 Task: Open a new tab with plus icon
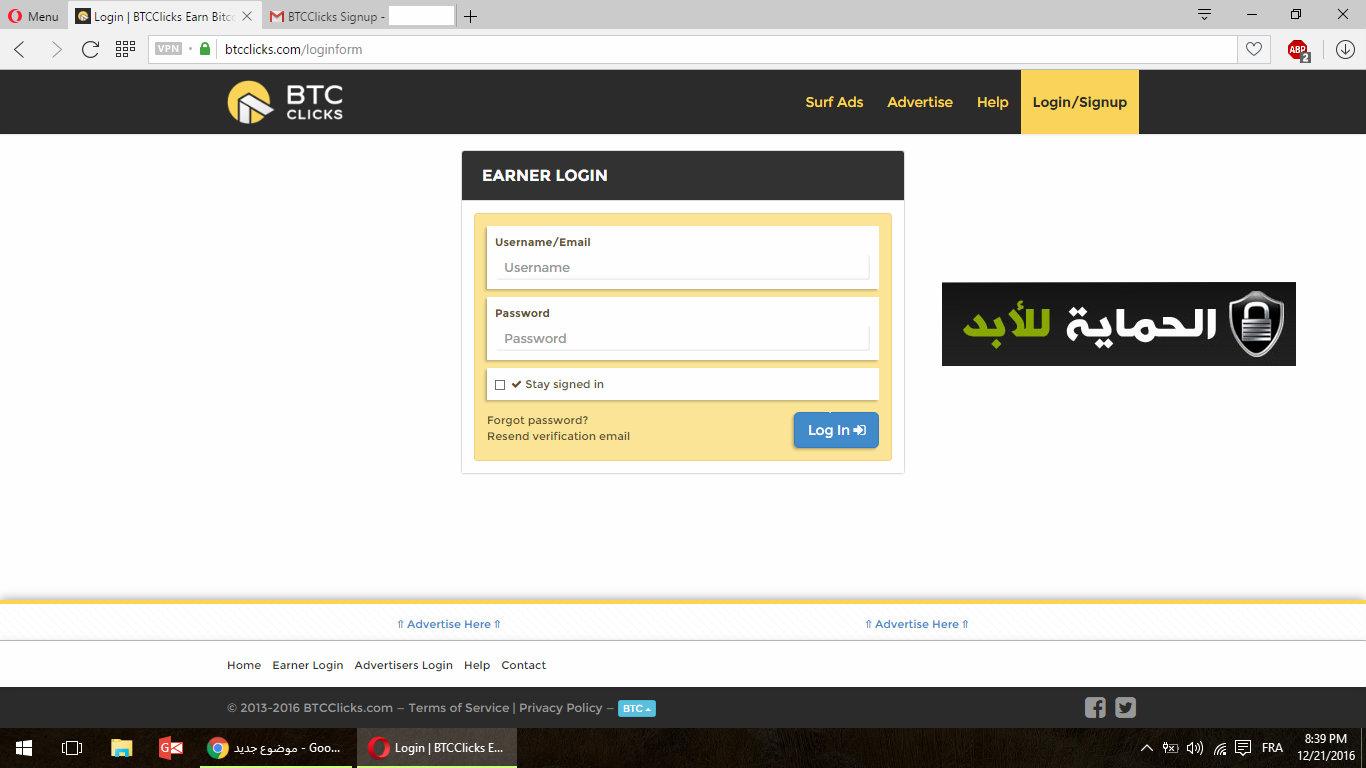tap(470, 16)
